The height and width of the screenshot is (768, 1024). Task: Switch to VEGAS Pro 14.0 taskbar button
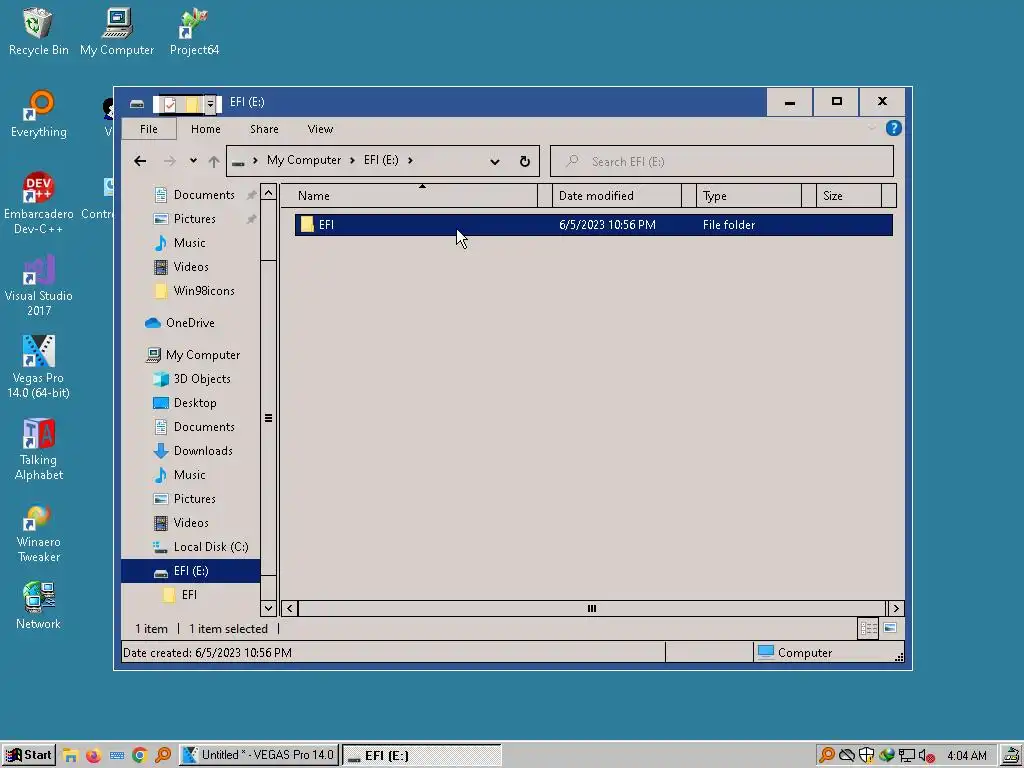coord(259,756)
